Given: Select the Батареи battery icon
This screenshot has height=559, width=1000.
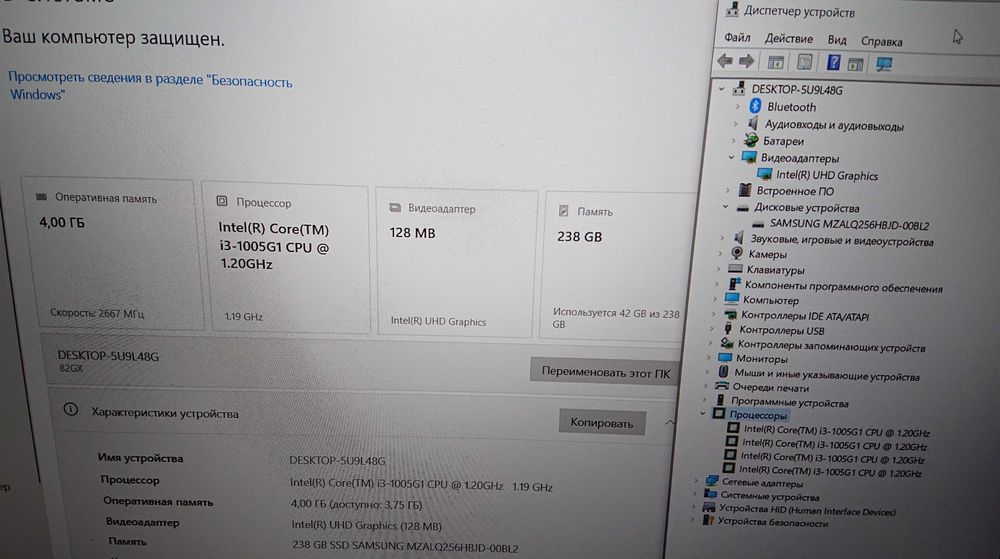Looking at the screenshot, I should [x=751, y=140].
